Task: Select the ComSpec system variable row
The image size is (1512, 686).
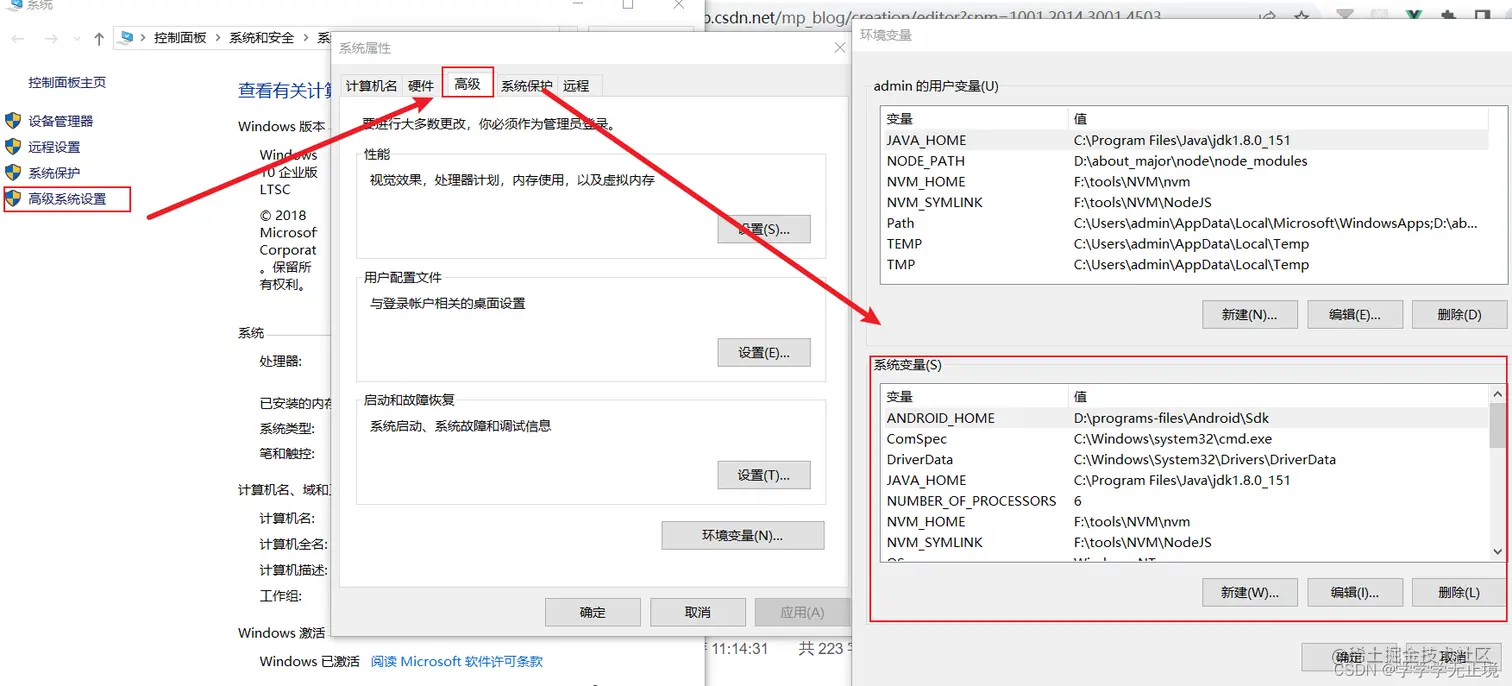Action: pyautogui.click(x=1185, y=439)
